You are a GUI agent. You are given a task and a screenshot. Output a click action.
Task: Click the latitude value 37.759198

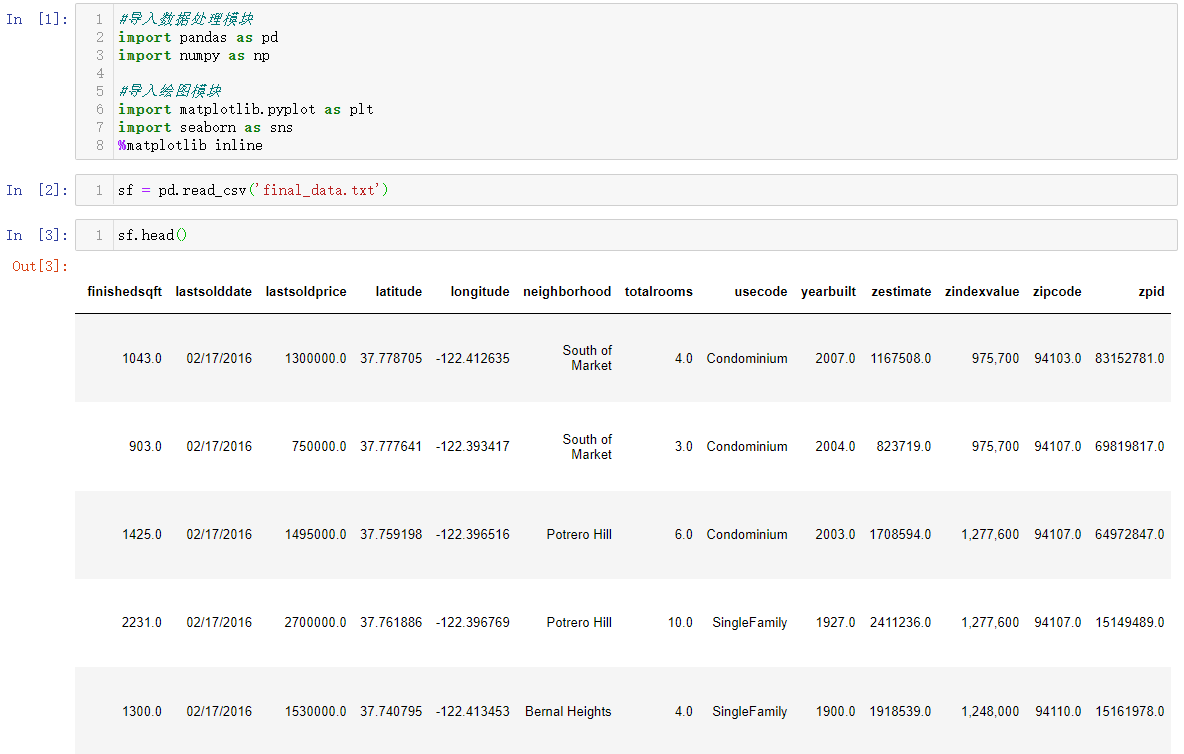(391, 534)
